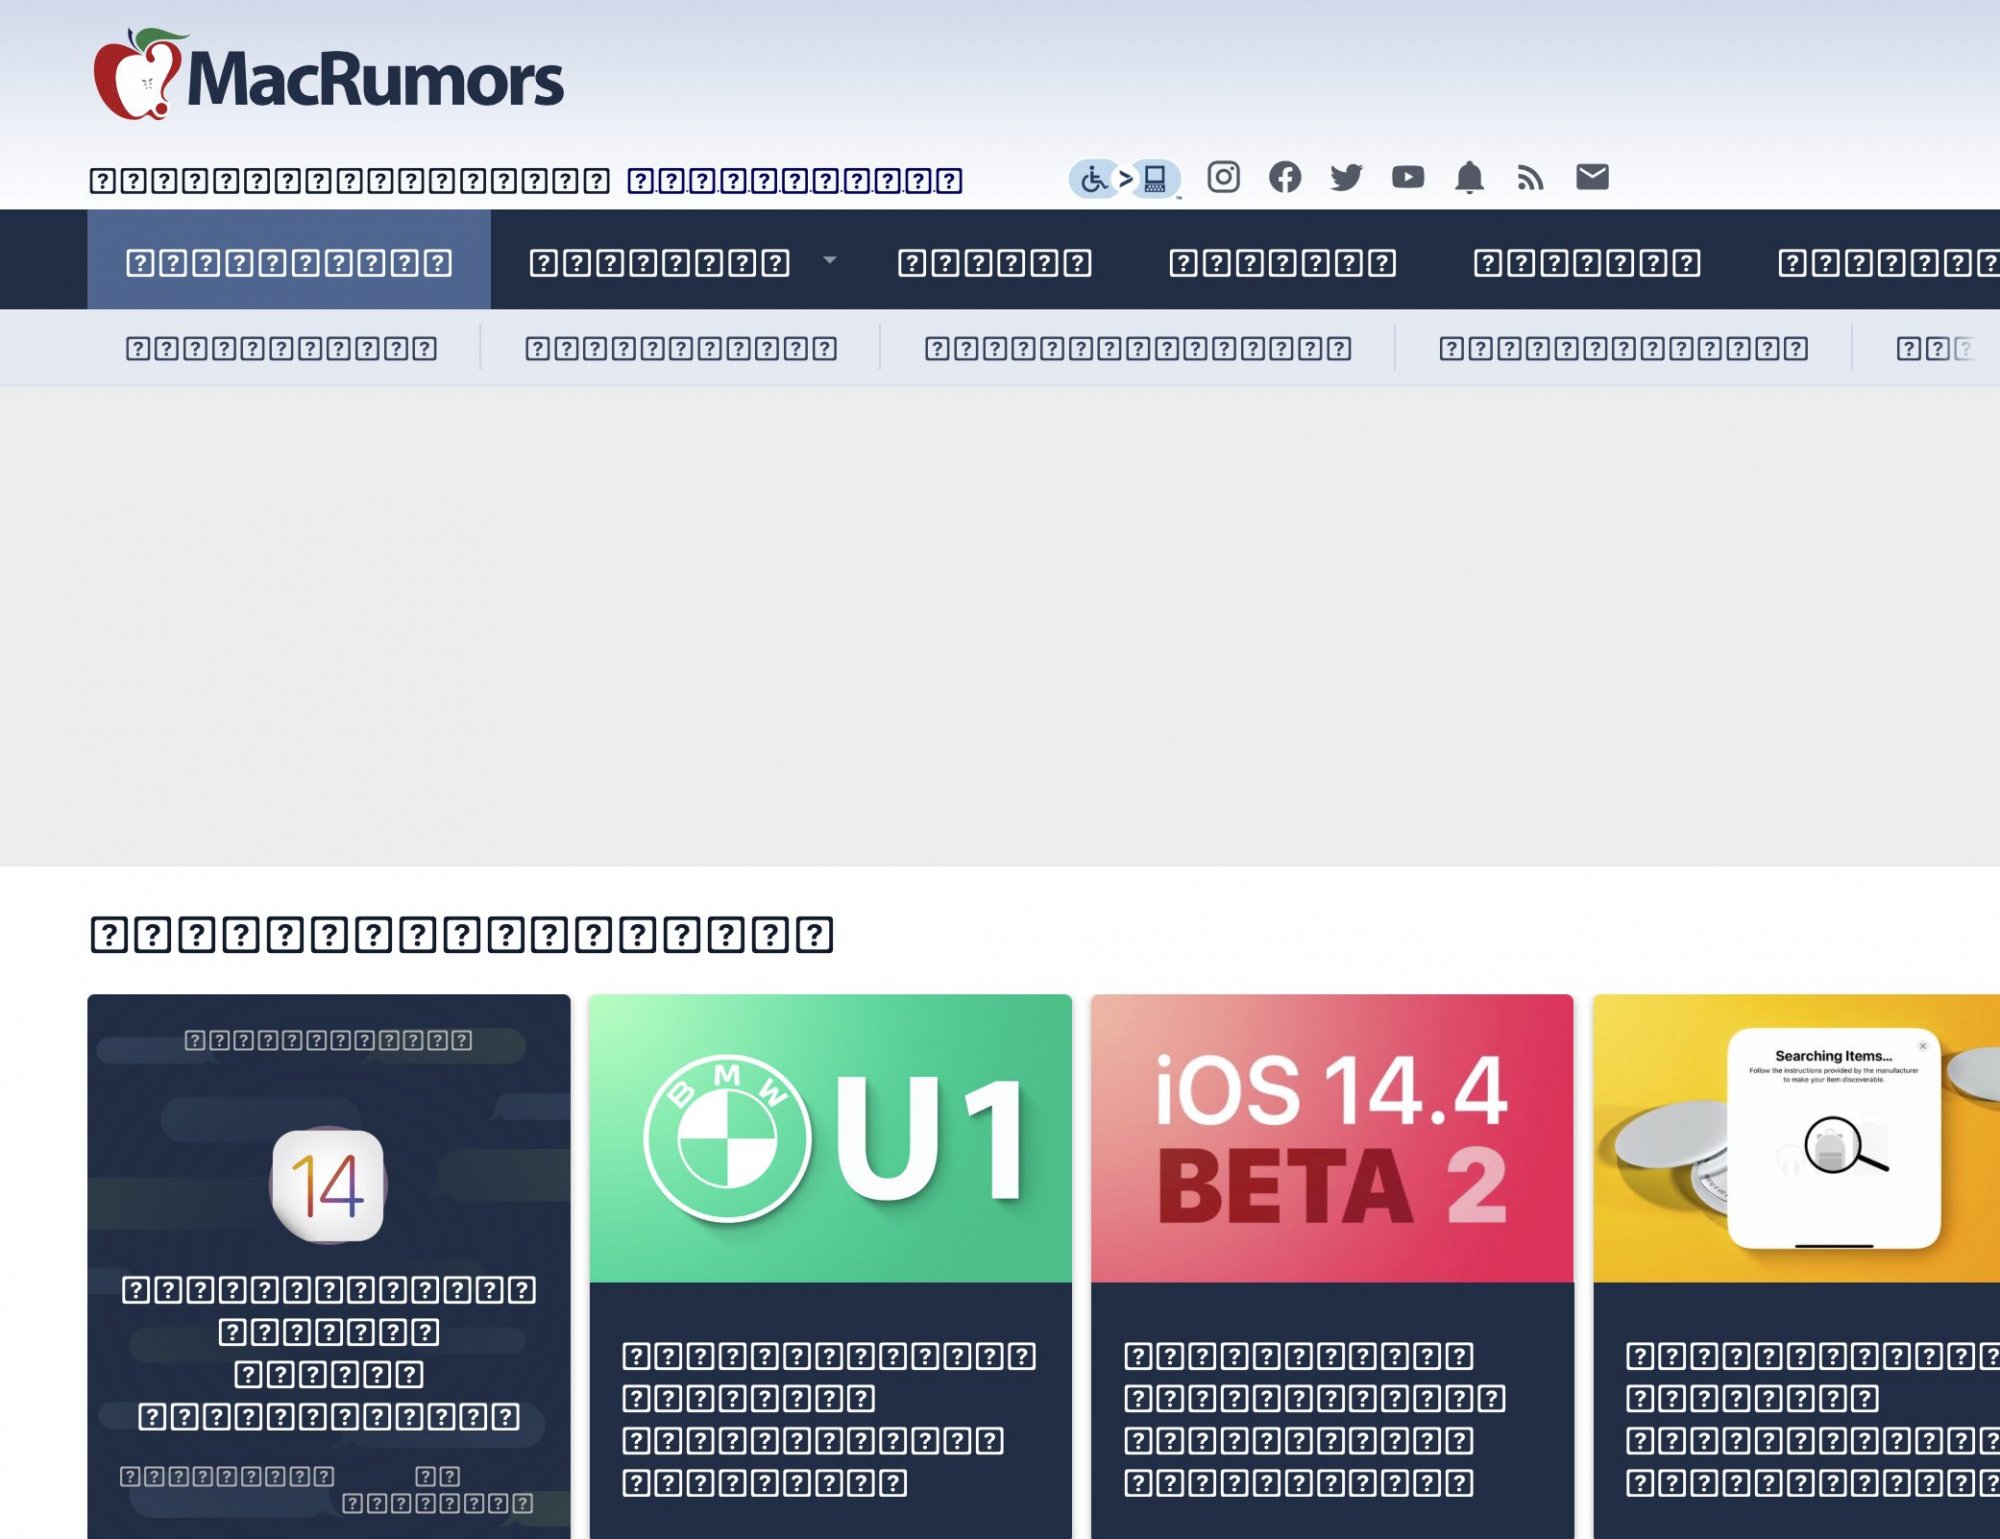Click the MacRumors apple logo
This screenshot has height=1539, width=2000.
coord(137,77)
